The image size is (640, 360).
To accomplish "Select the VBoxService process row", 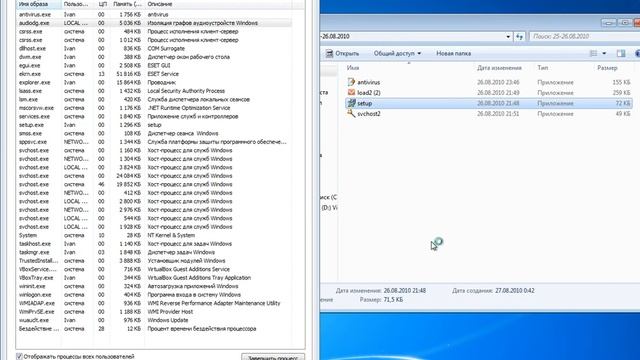I will [154, 269].
